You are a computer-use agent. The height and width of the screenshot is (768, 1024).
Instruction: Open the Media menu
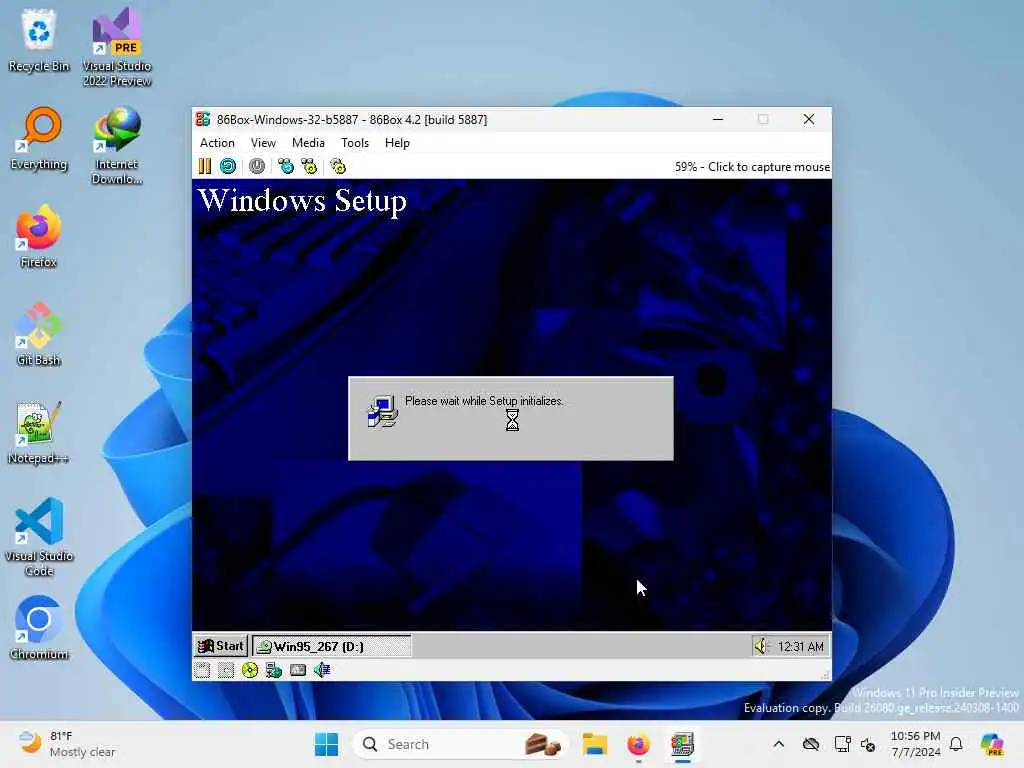(308, 143)
